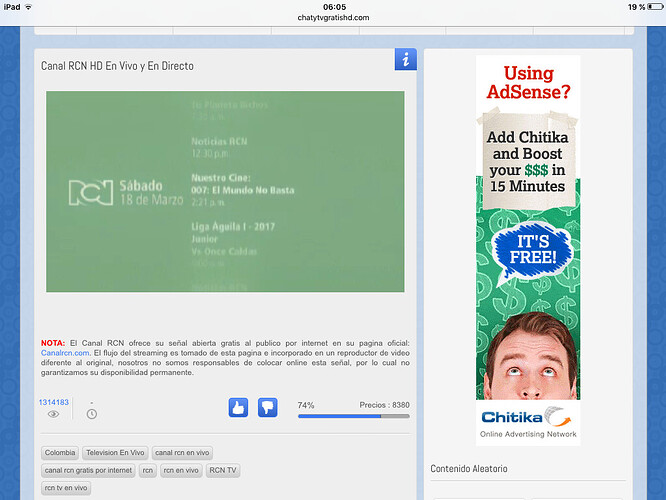Click the 74% rating text

coord(306,405)
